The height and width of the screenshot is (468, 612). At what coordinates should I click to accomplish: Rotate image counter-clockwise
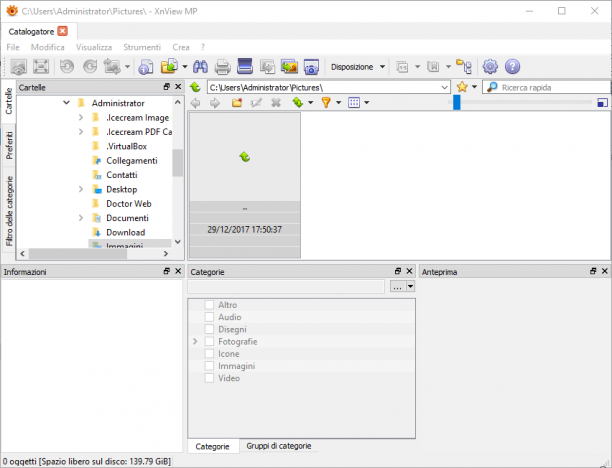click(x=67, y=67)
